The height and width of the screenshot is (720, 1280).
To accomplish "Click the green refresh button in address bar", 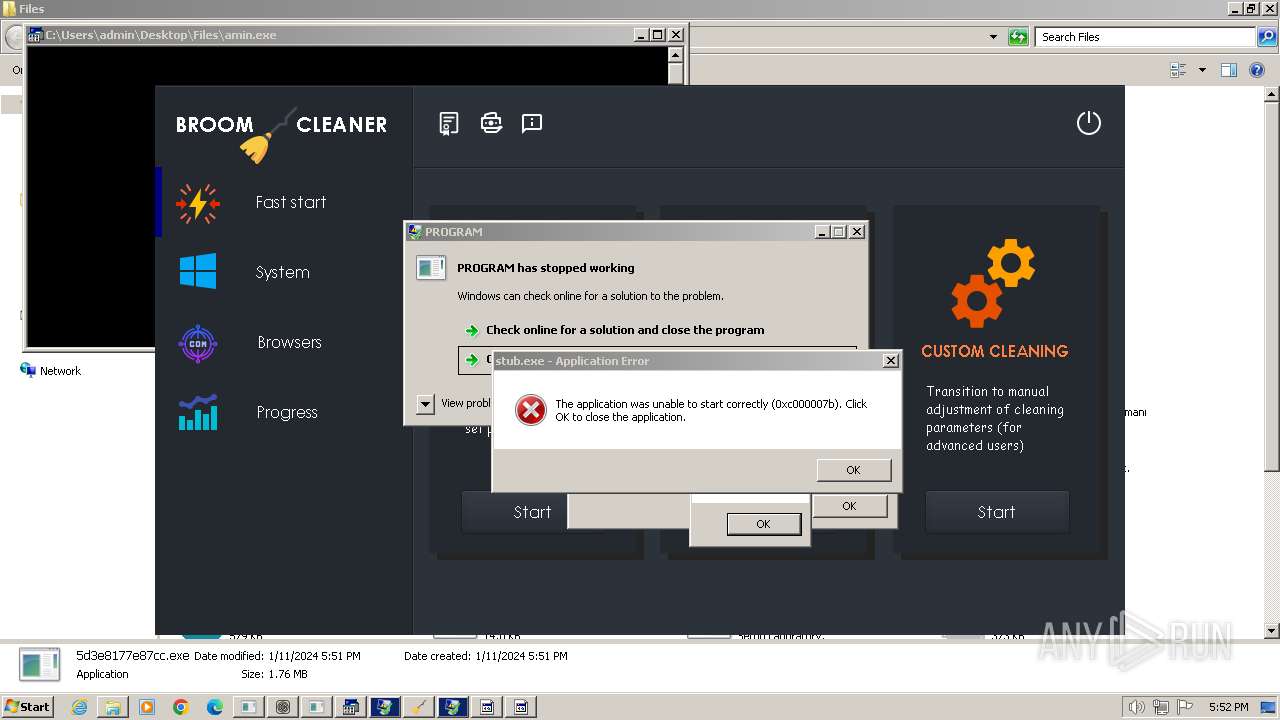I will (x=1018, y=37).
